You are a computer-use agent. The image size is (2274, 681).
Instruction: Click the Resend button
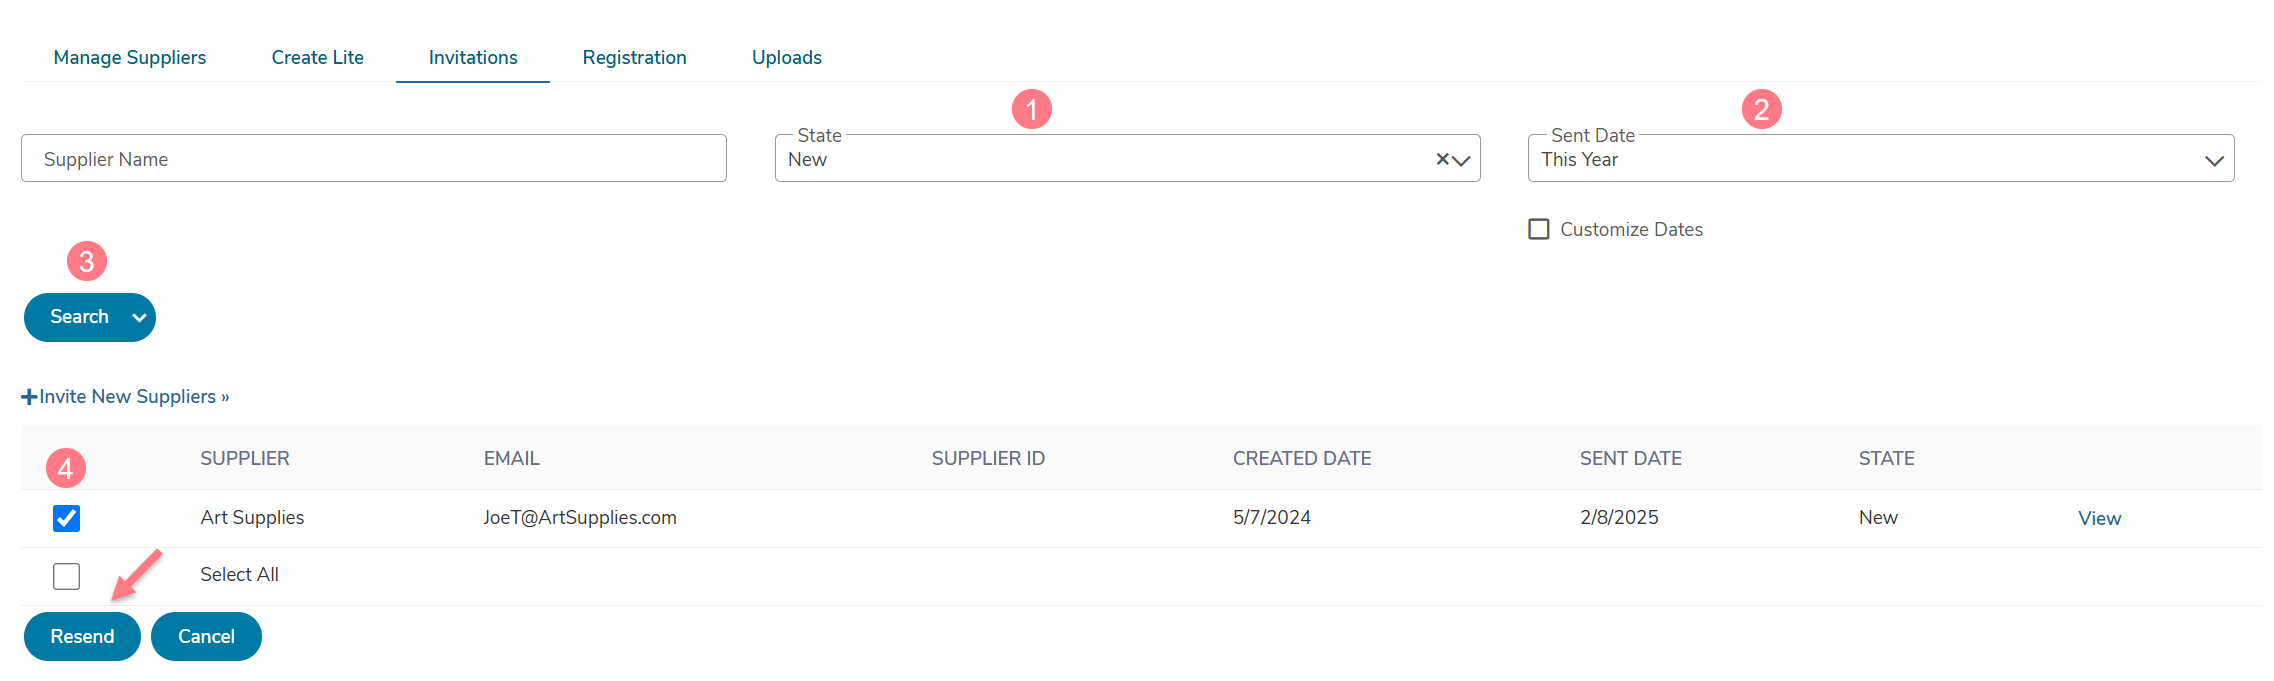82,637
